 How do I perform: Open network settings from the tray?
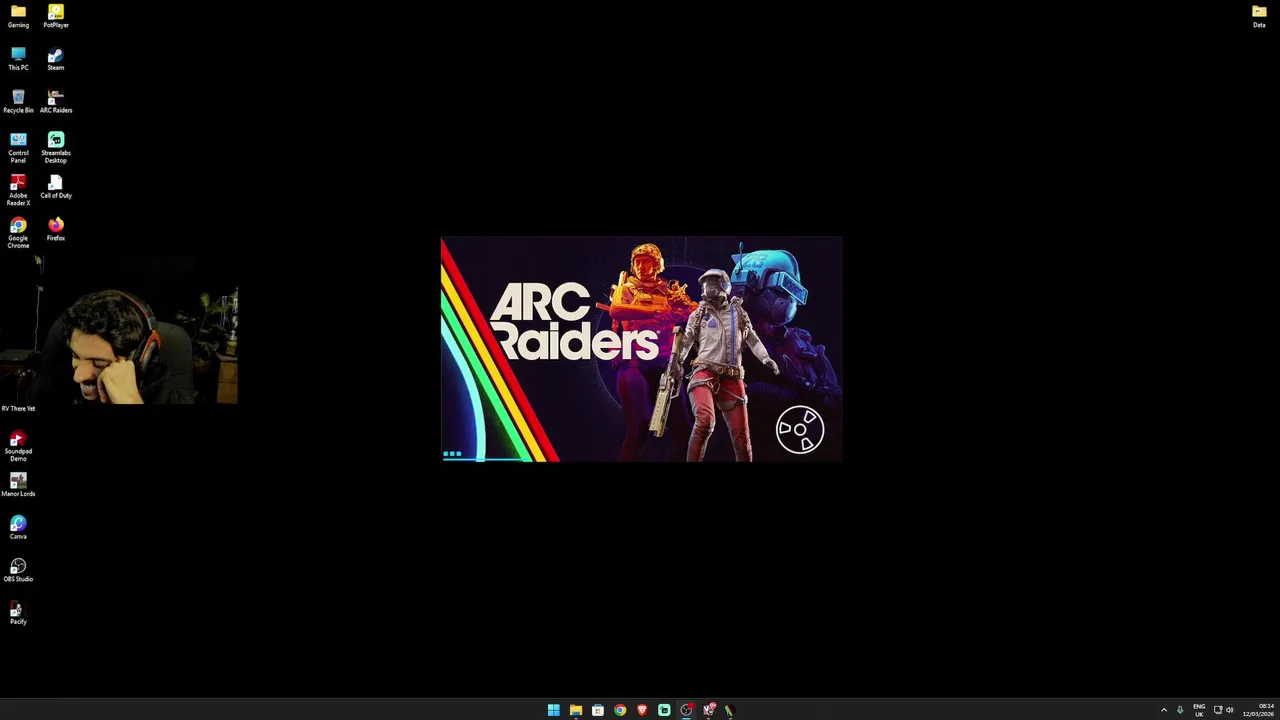click(1218, 710)
